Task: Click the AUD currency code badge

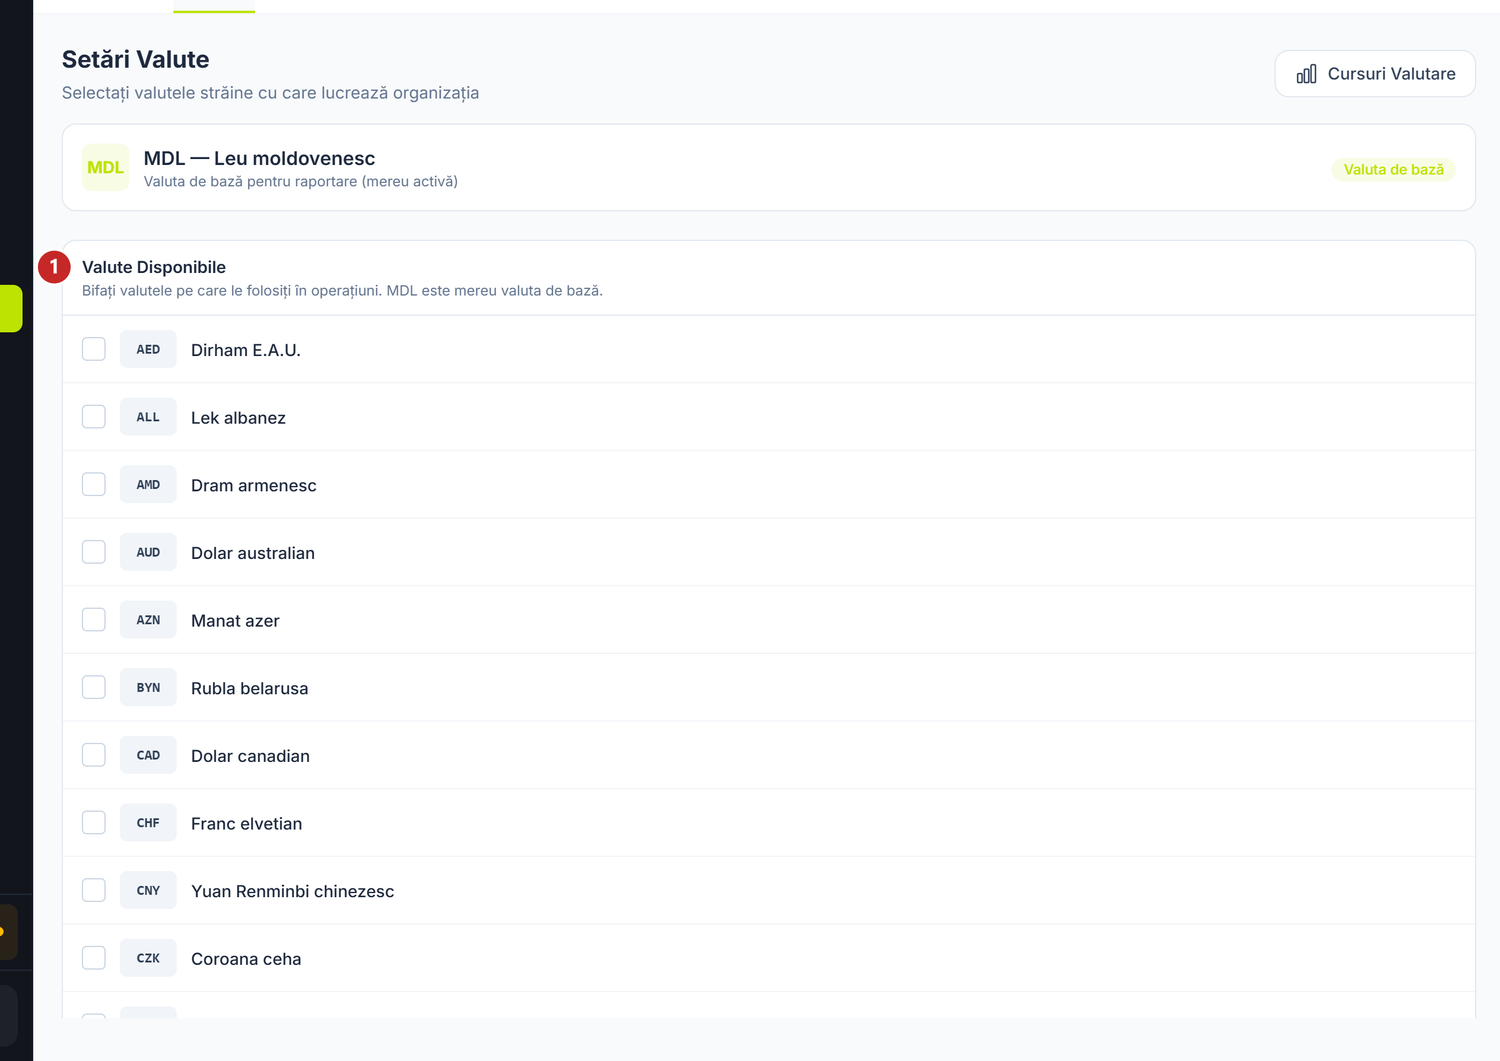Action: click(x=148, y=552)
